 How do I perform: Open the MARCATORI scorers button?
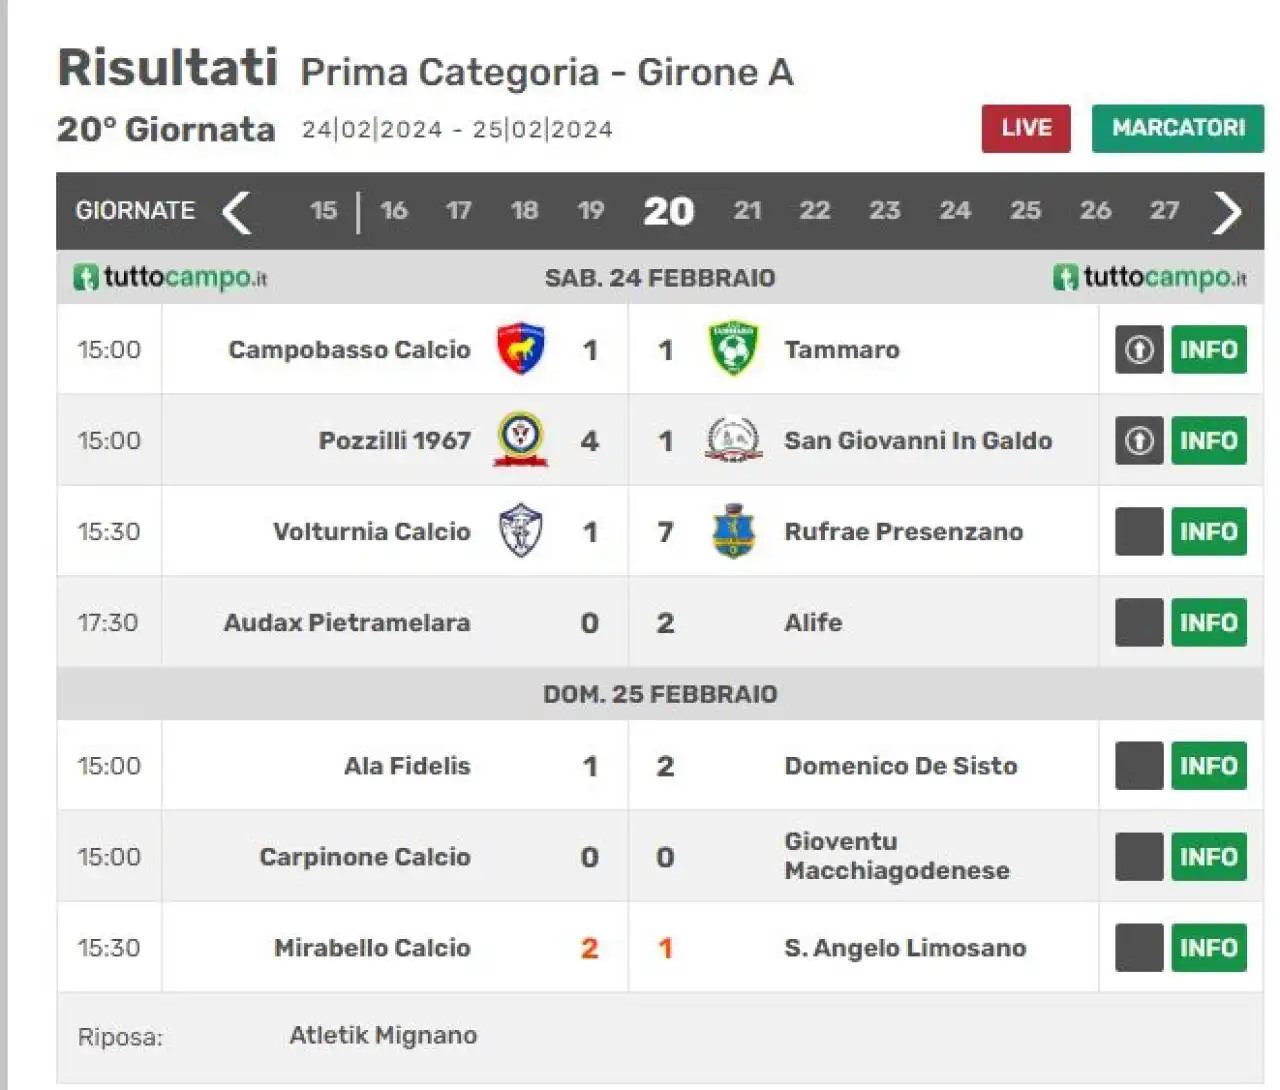point(1178,128)
